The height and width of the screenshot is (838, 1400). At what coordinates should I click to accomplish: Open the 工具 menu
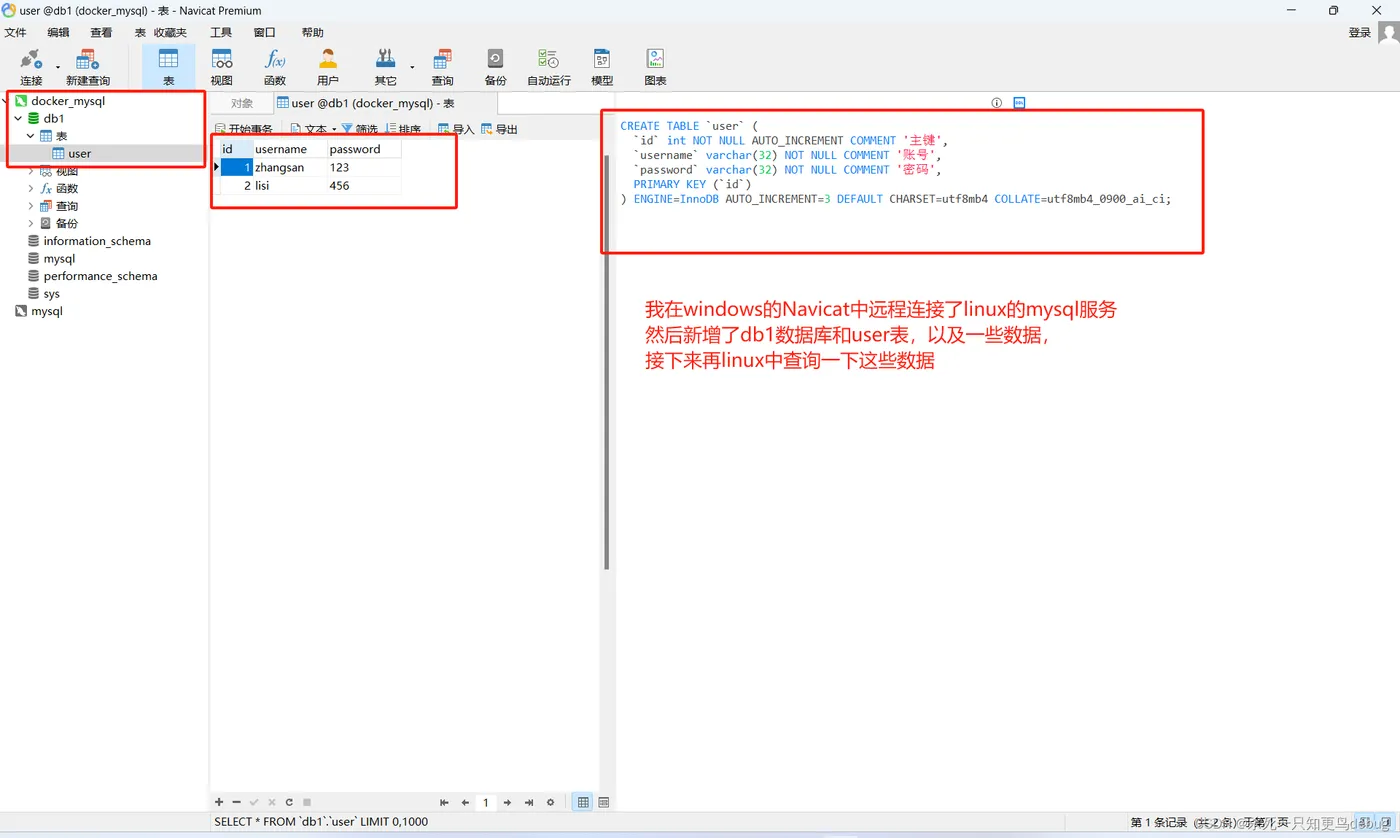point(221,33)
